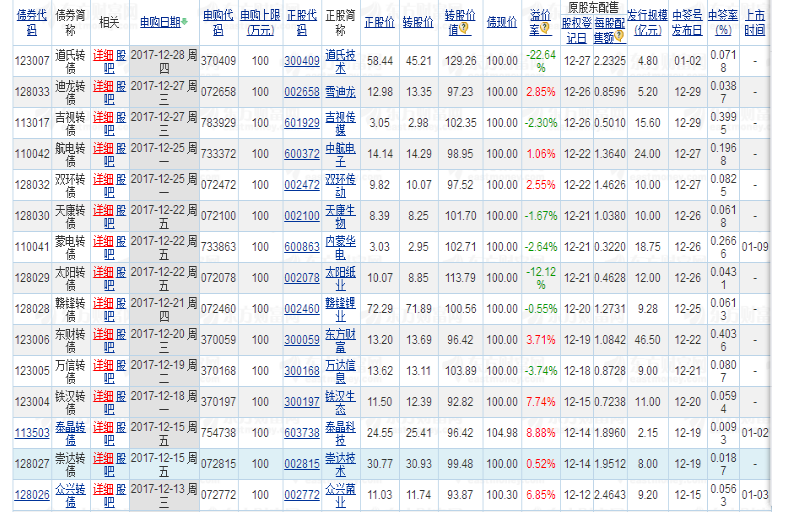Select allotment amount cell 2.4643
This screenshot has height=529, width=793.
[x=609, y=495]
